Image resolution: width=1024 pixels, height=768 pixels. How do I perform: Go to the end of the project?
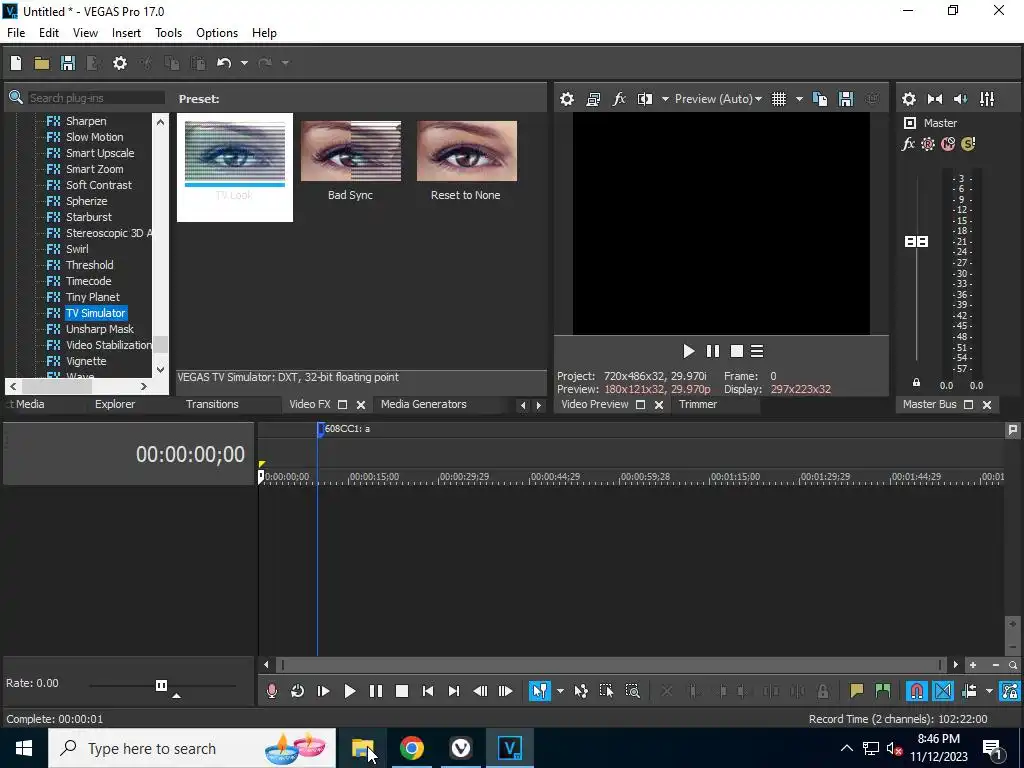(x=454, y=691)
